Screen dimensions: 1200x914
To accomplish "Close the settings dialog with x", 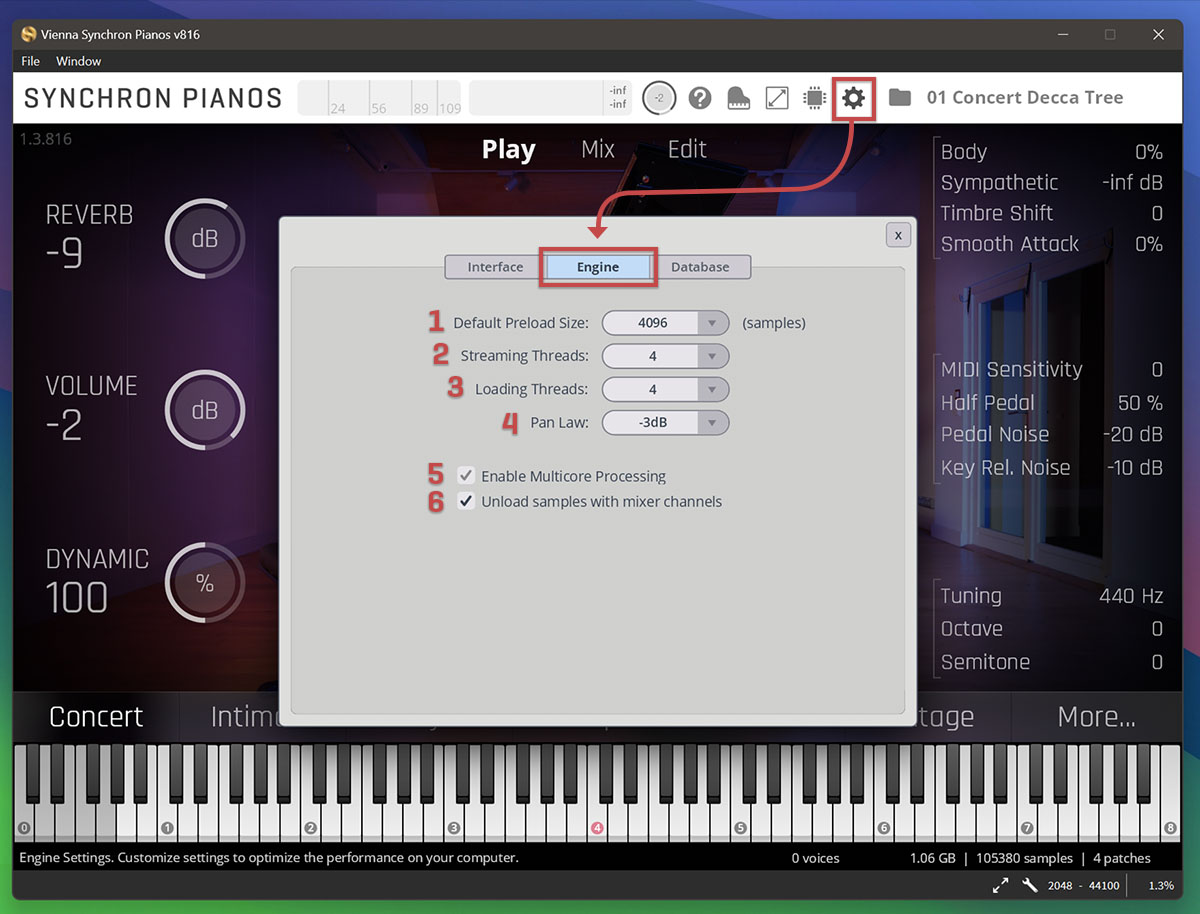I will tap(898, 235).
